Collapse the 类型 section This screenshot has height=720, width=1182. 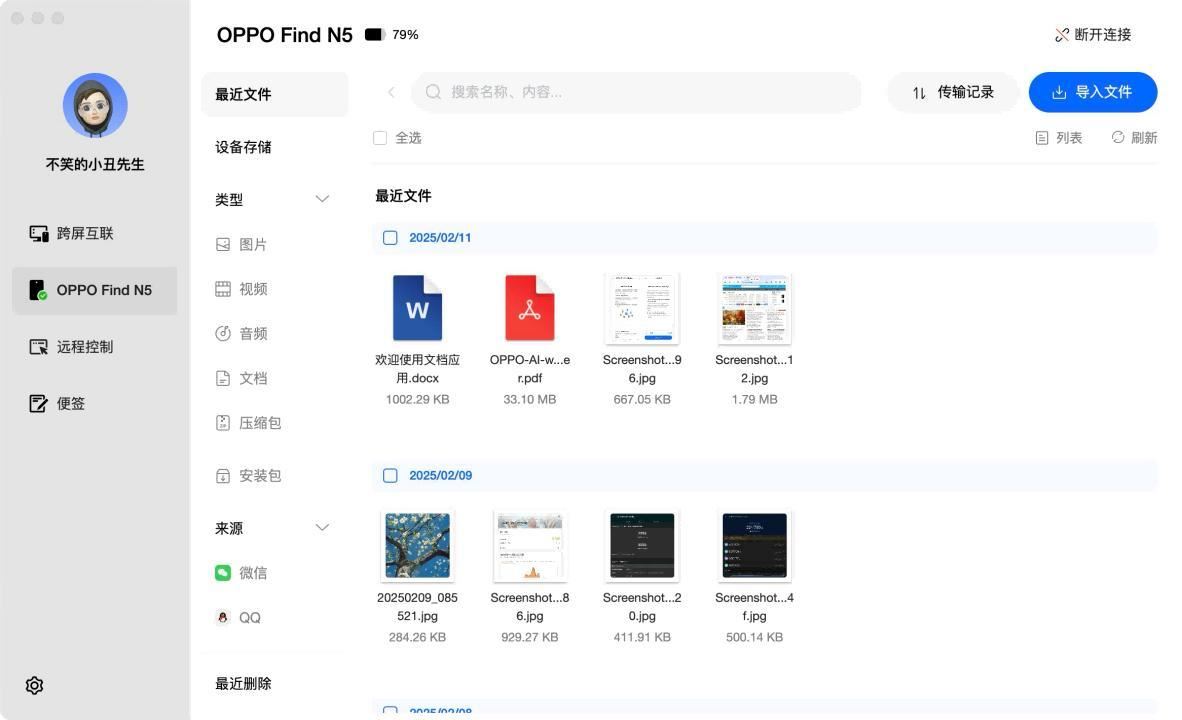point(322,199)
